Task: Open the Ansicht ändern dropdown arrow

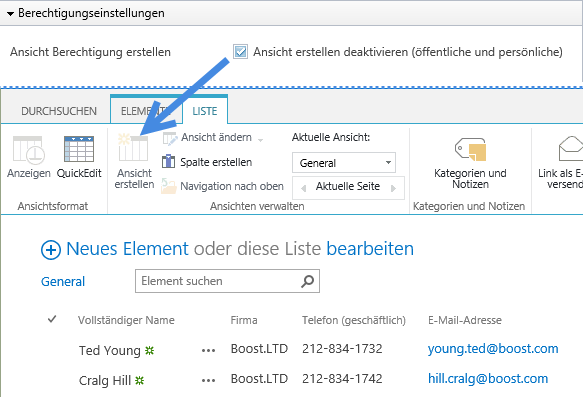Action: (261, 140)
